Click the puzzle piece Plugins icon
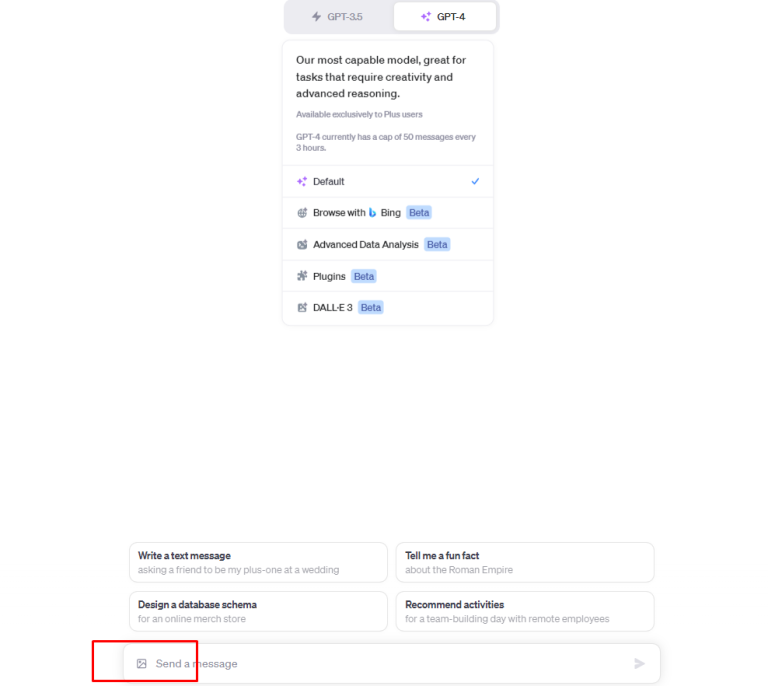768x686 pixels. point(302,276)
